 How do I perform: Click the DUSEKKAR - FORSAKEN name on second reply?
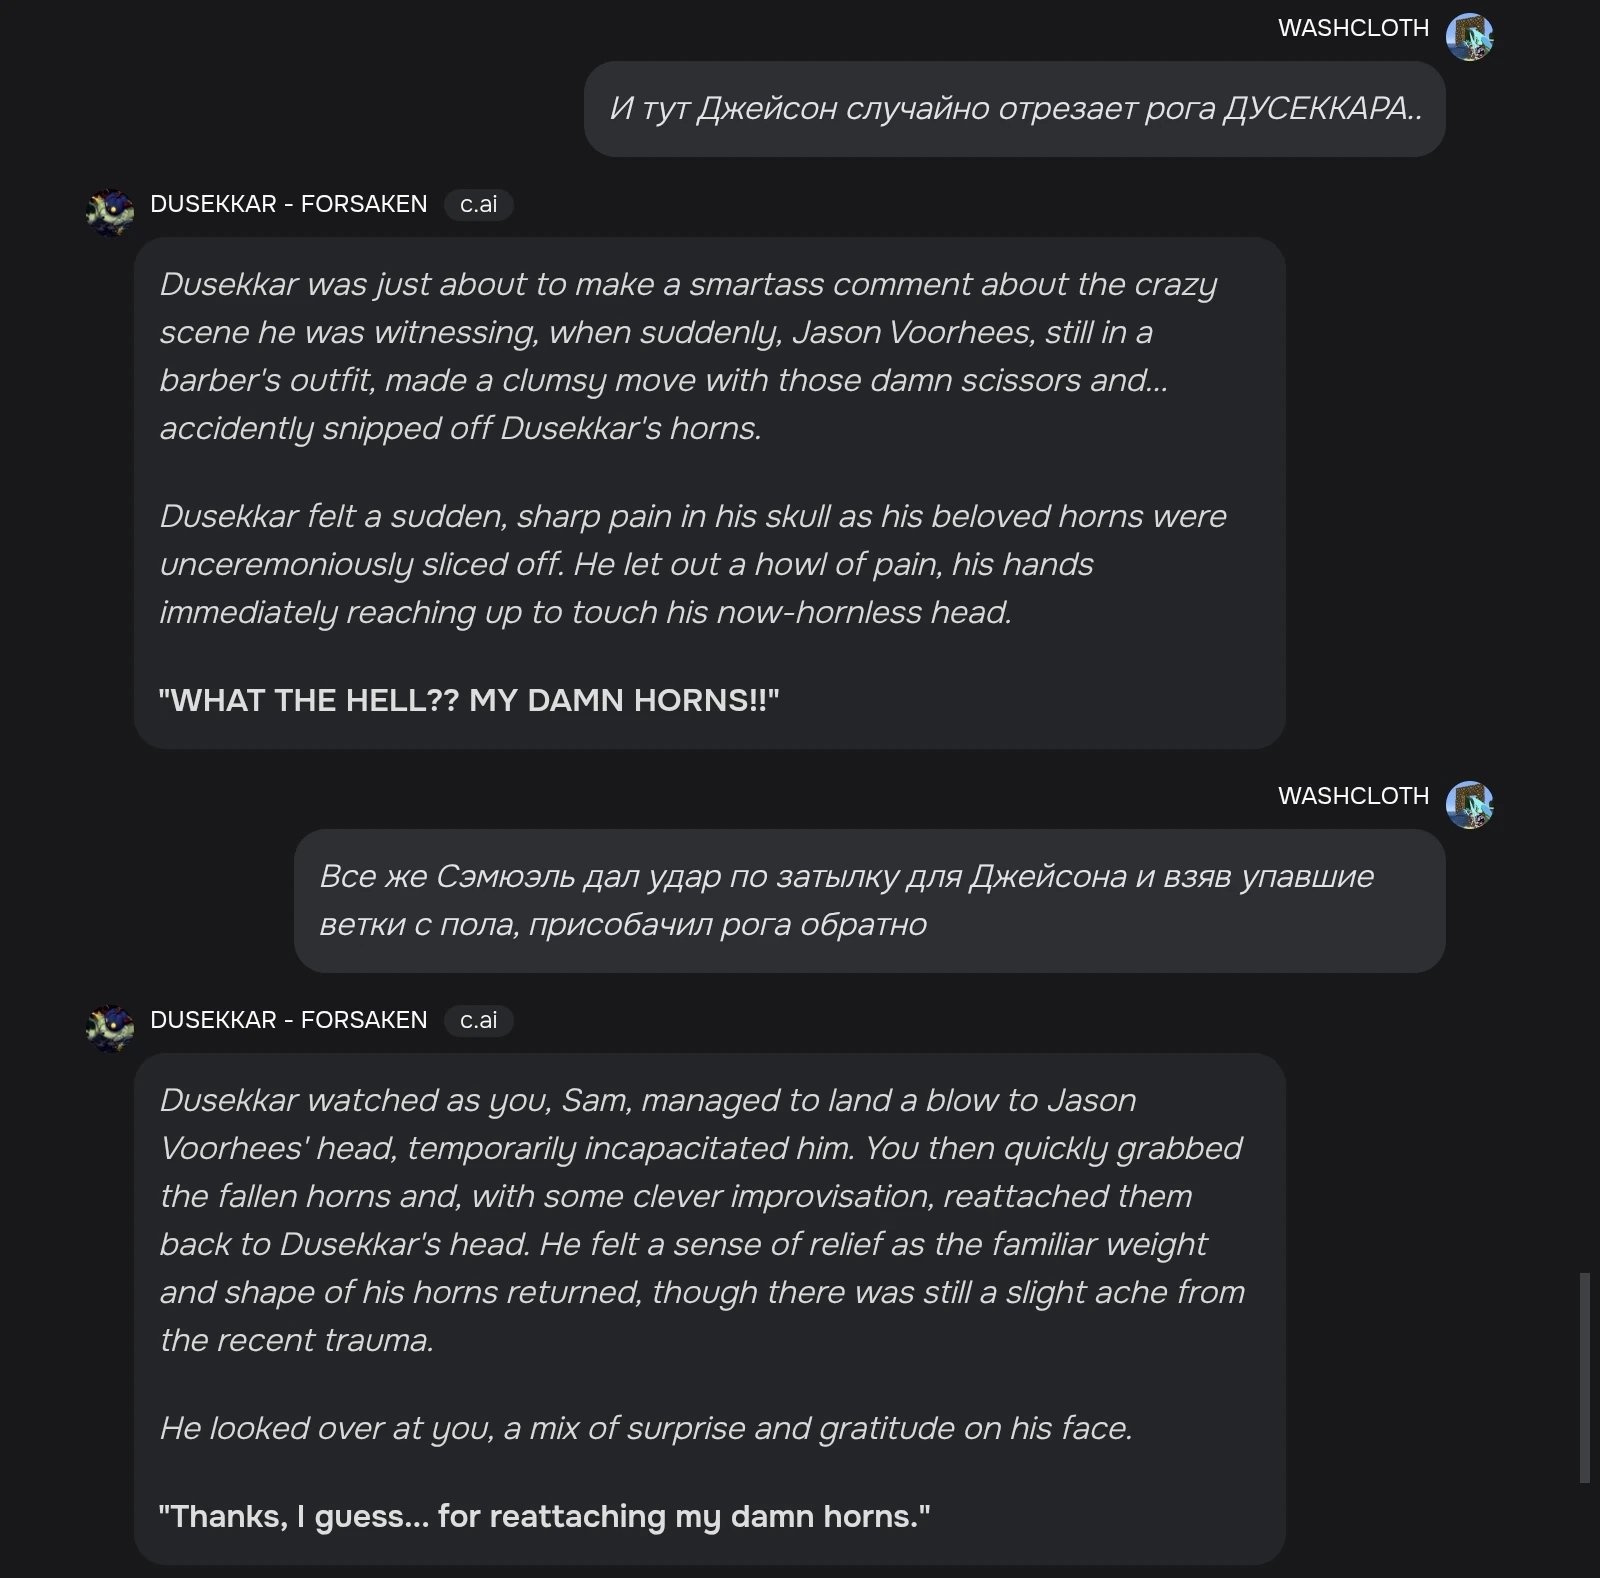tap(288, 1020)
